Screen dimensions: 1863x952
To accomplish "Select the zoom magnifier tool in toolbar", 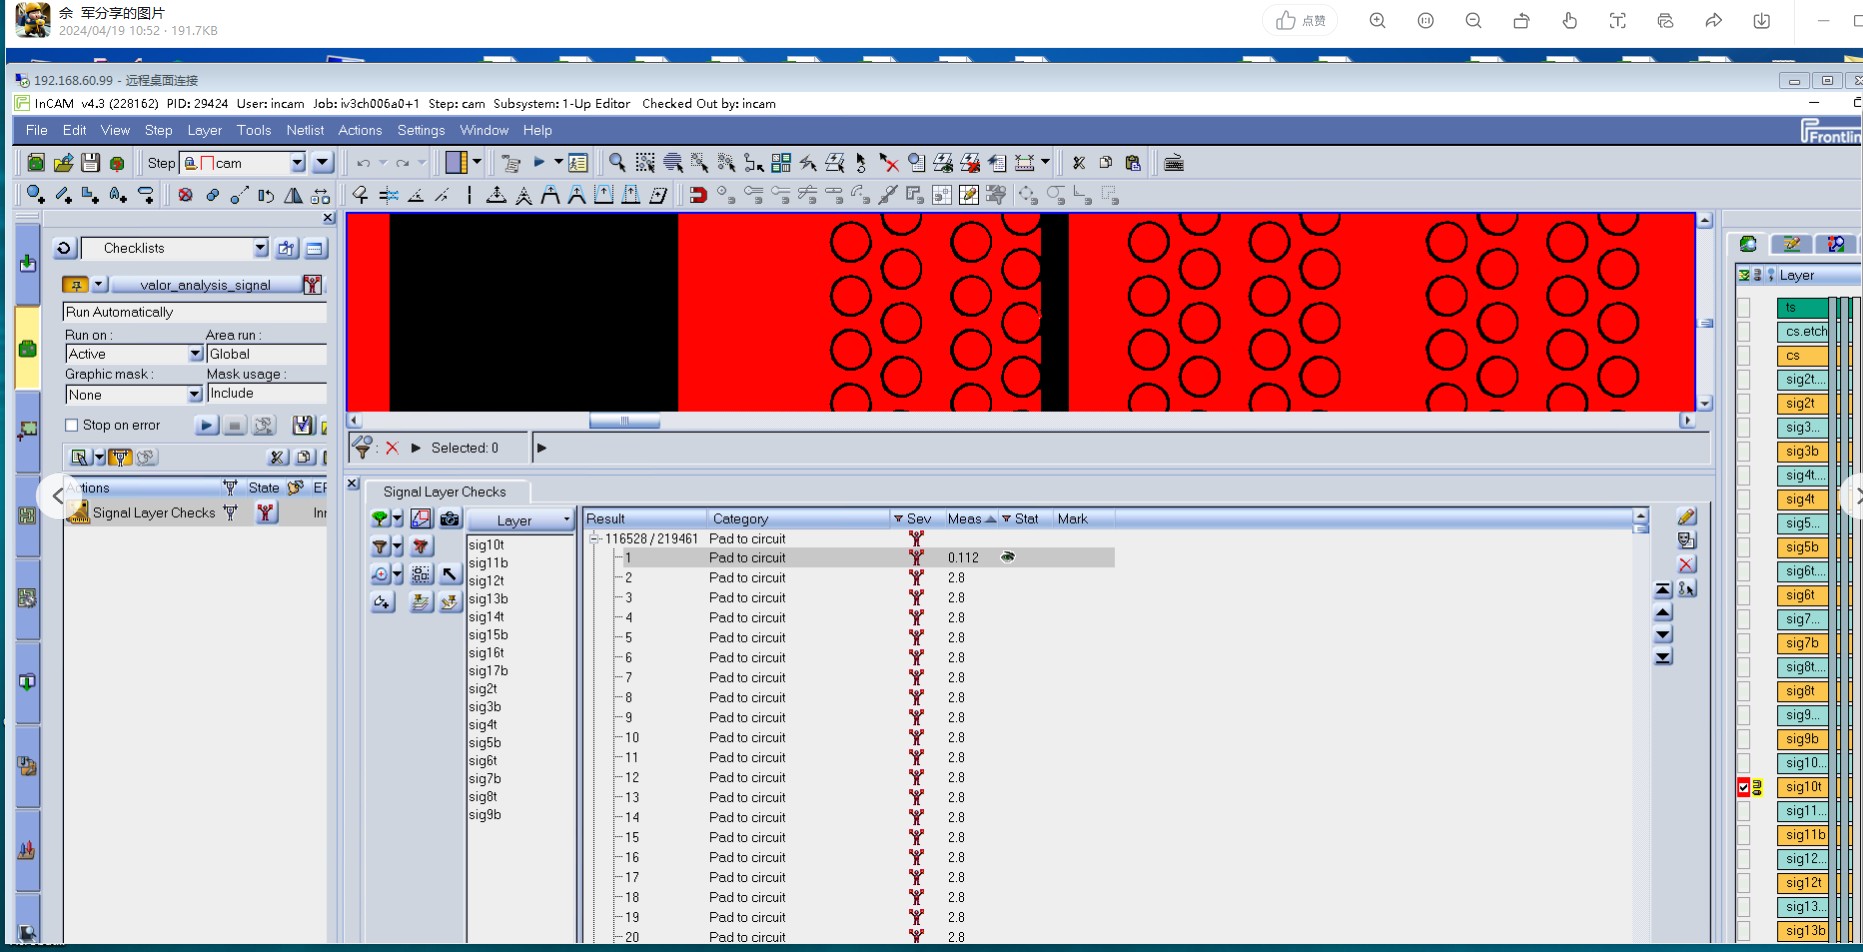I will click(x=617, y=163).
